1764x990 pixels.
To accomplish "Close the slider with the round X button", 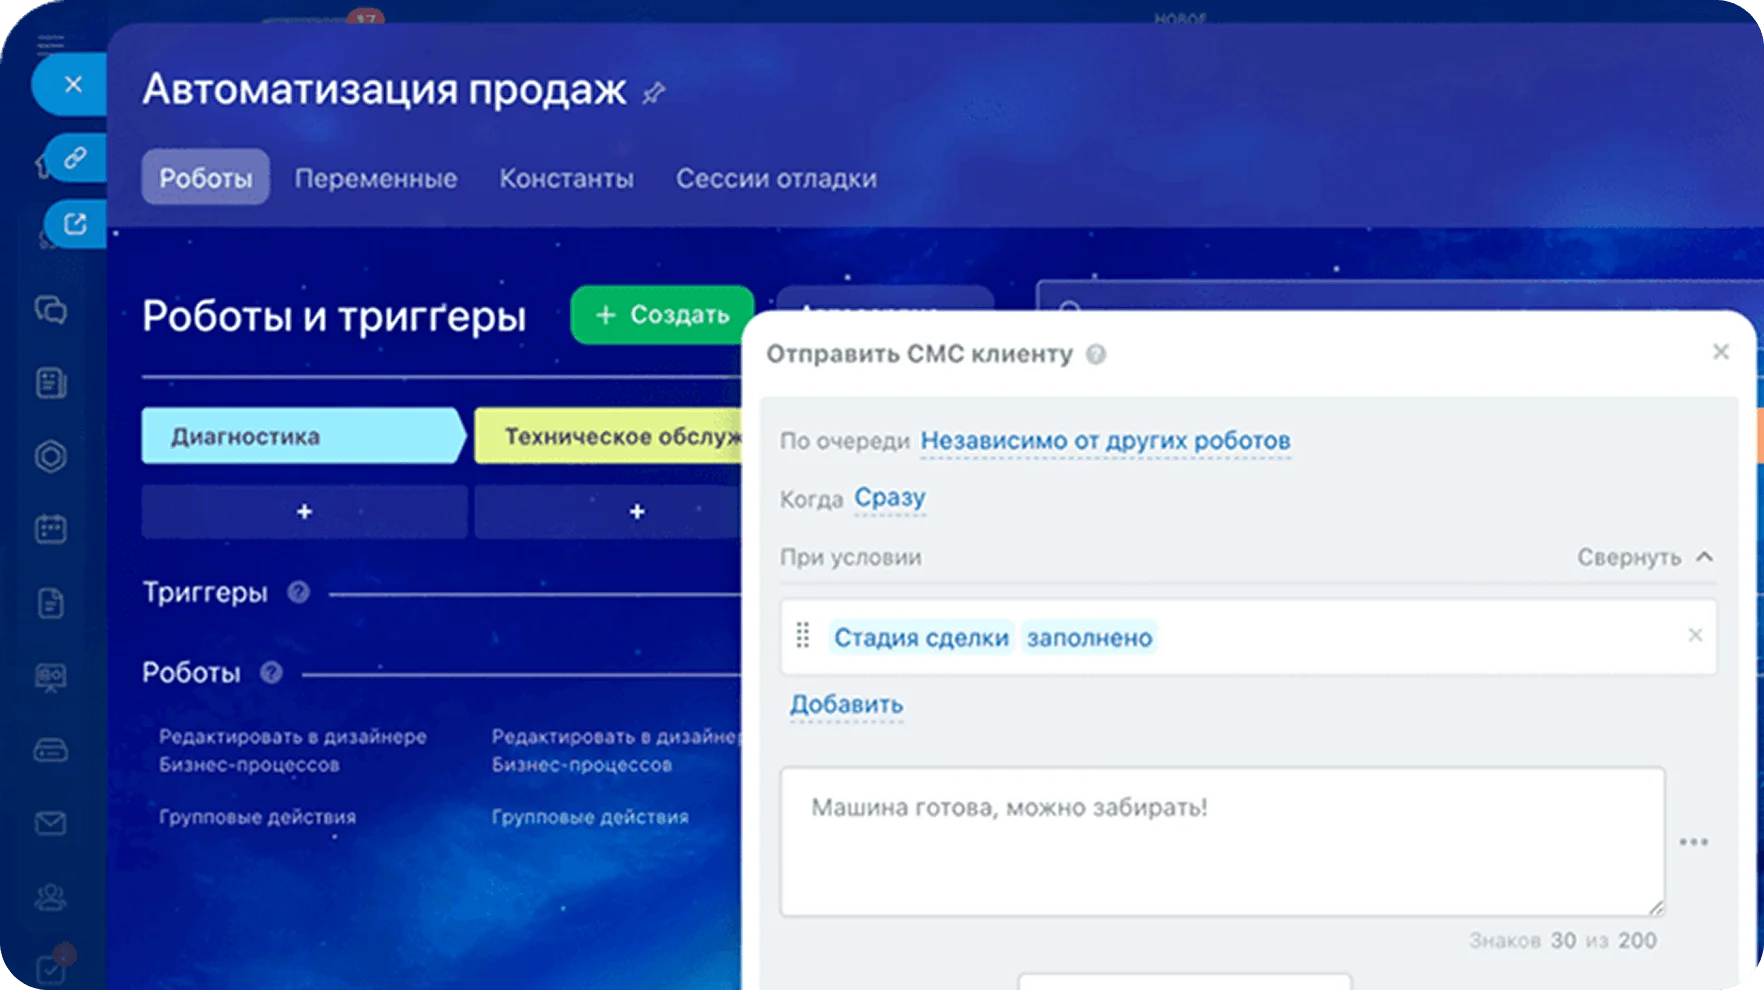I will pyautogui.click(x=71, y=85).
